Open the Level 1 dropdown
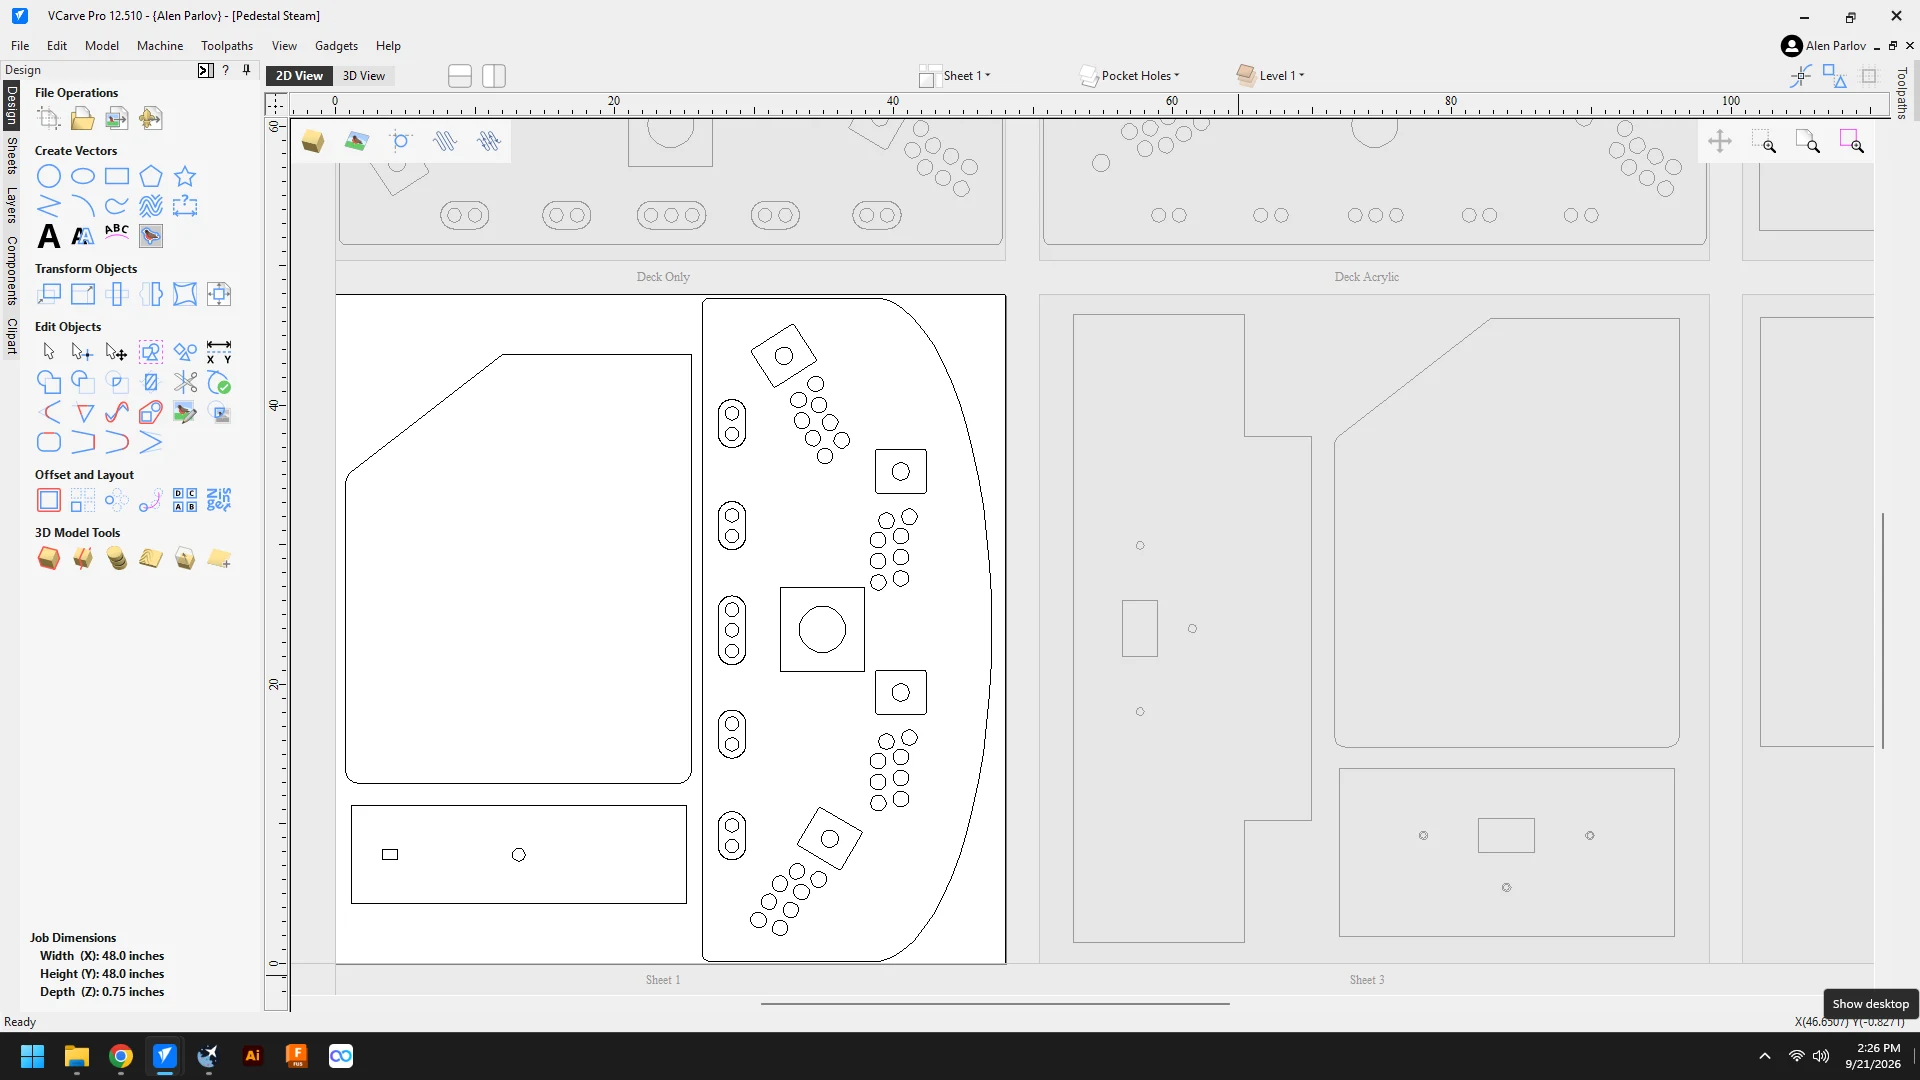The height and width of the screenshot is (1080, 1920). click(1271, 76)
